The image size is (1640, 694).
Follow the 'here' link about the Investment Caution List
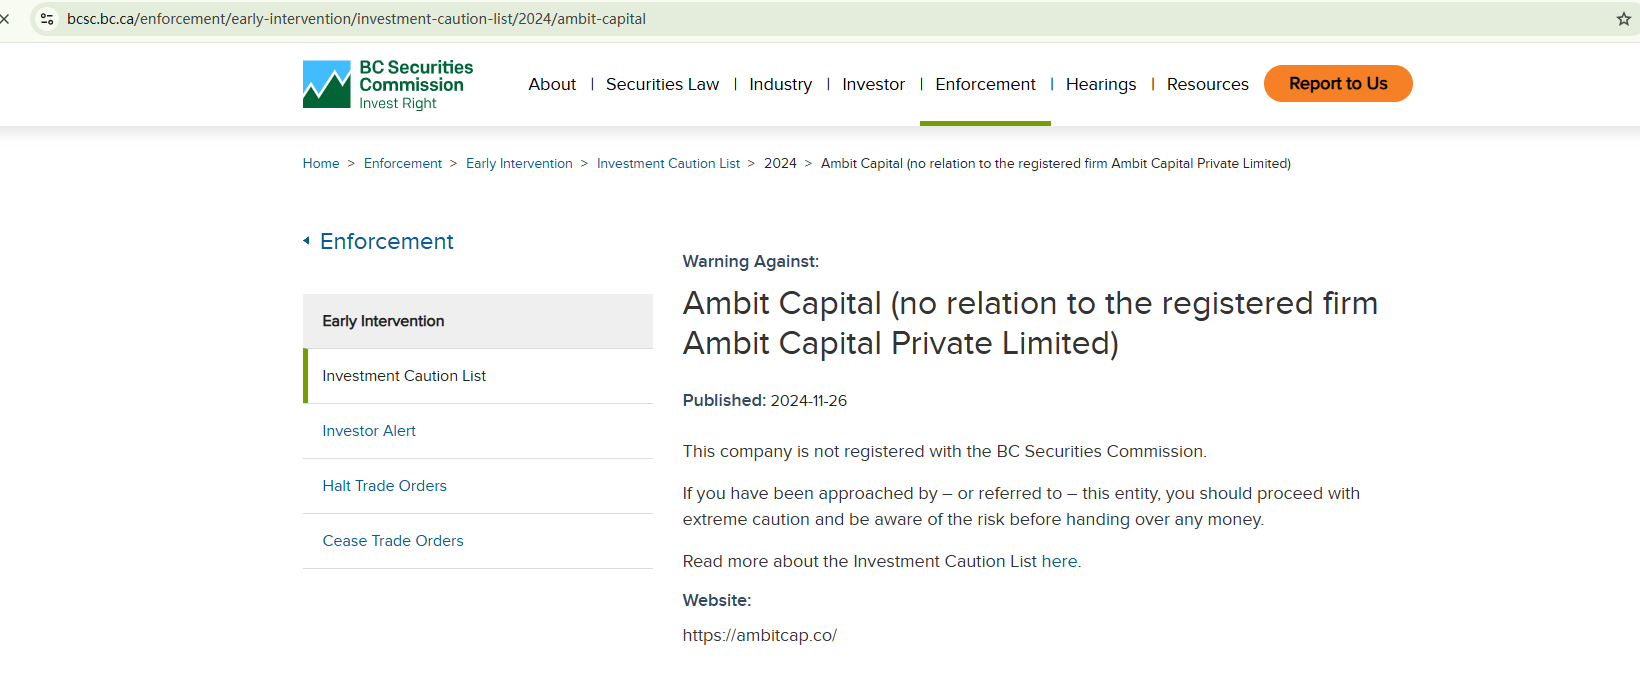click(x=1059, y=561)
